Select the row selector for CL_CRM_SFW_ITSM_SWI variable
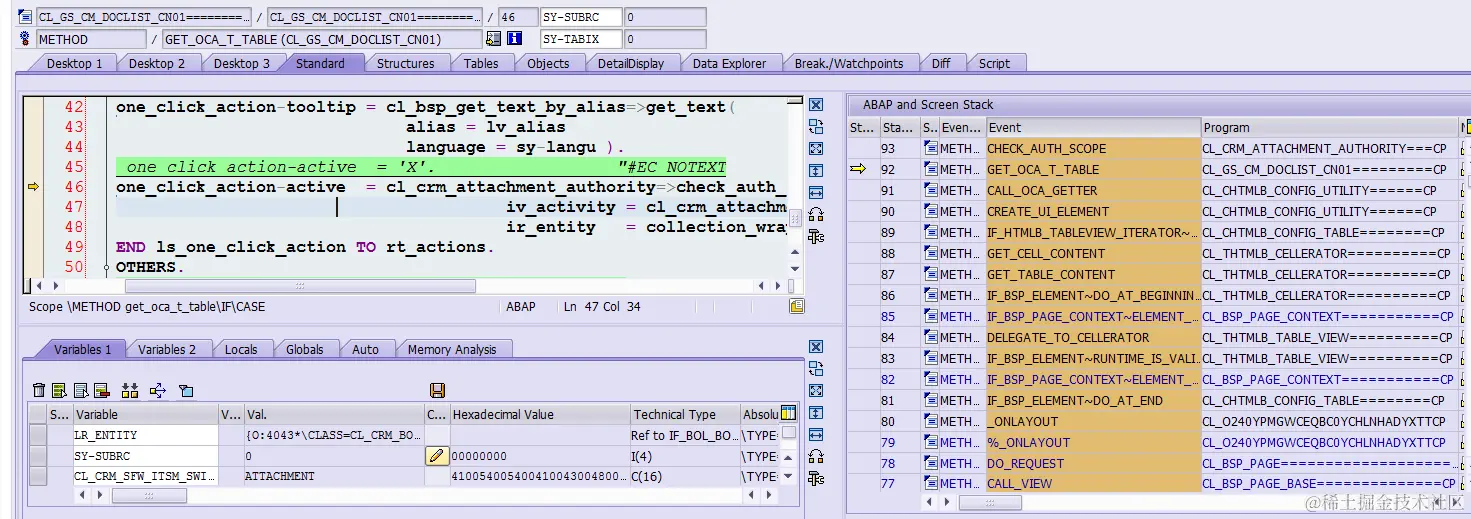The width and height of the screenshot is (1471, 519). [38, 476]
